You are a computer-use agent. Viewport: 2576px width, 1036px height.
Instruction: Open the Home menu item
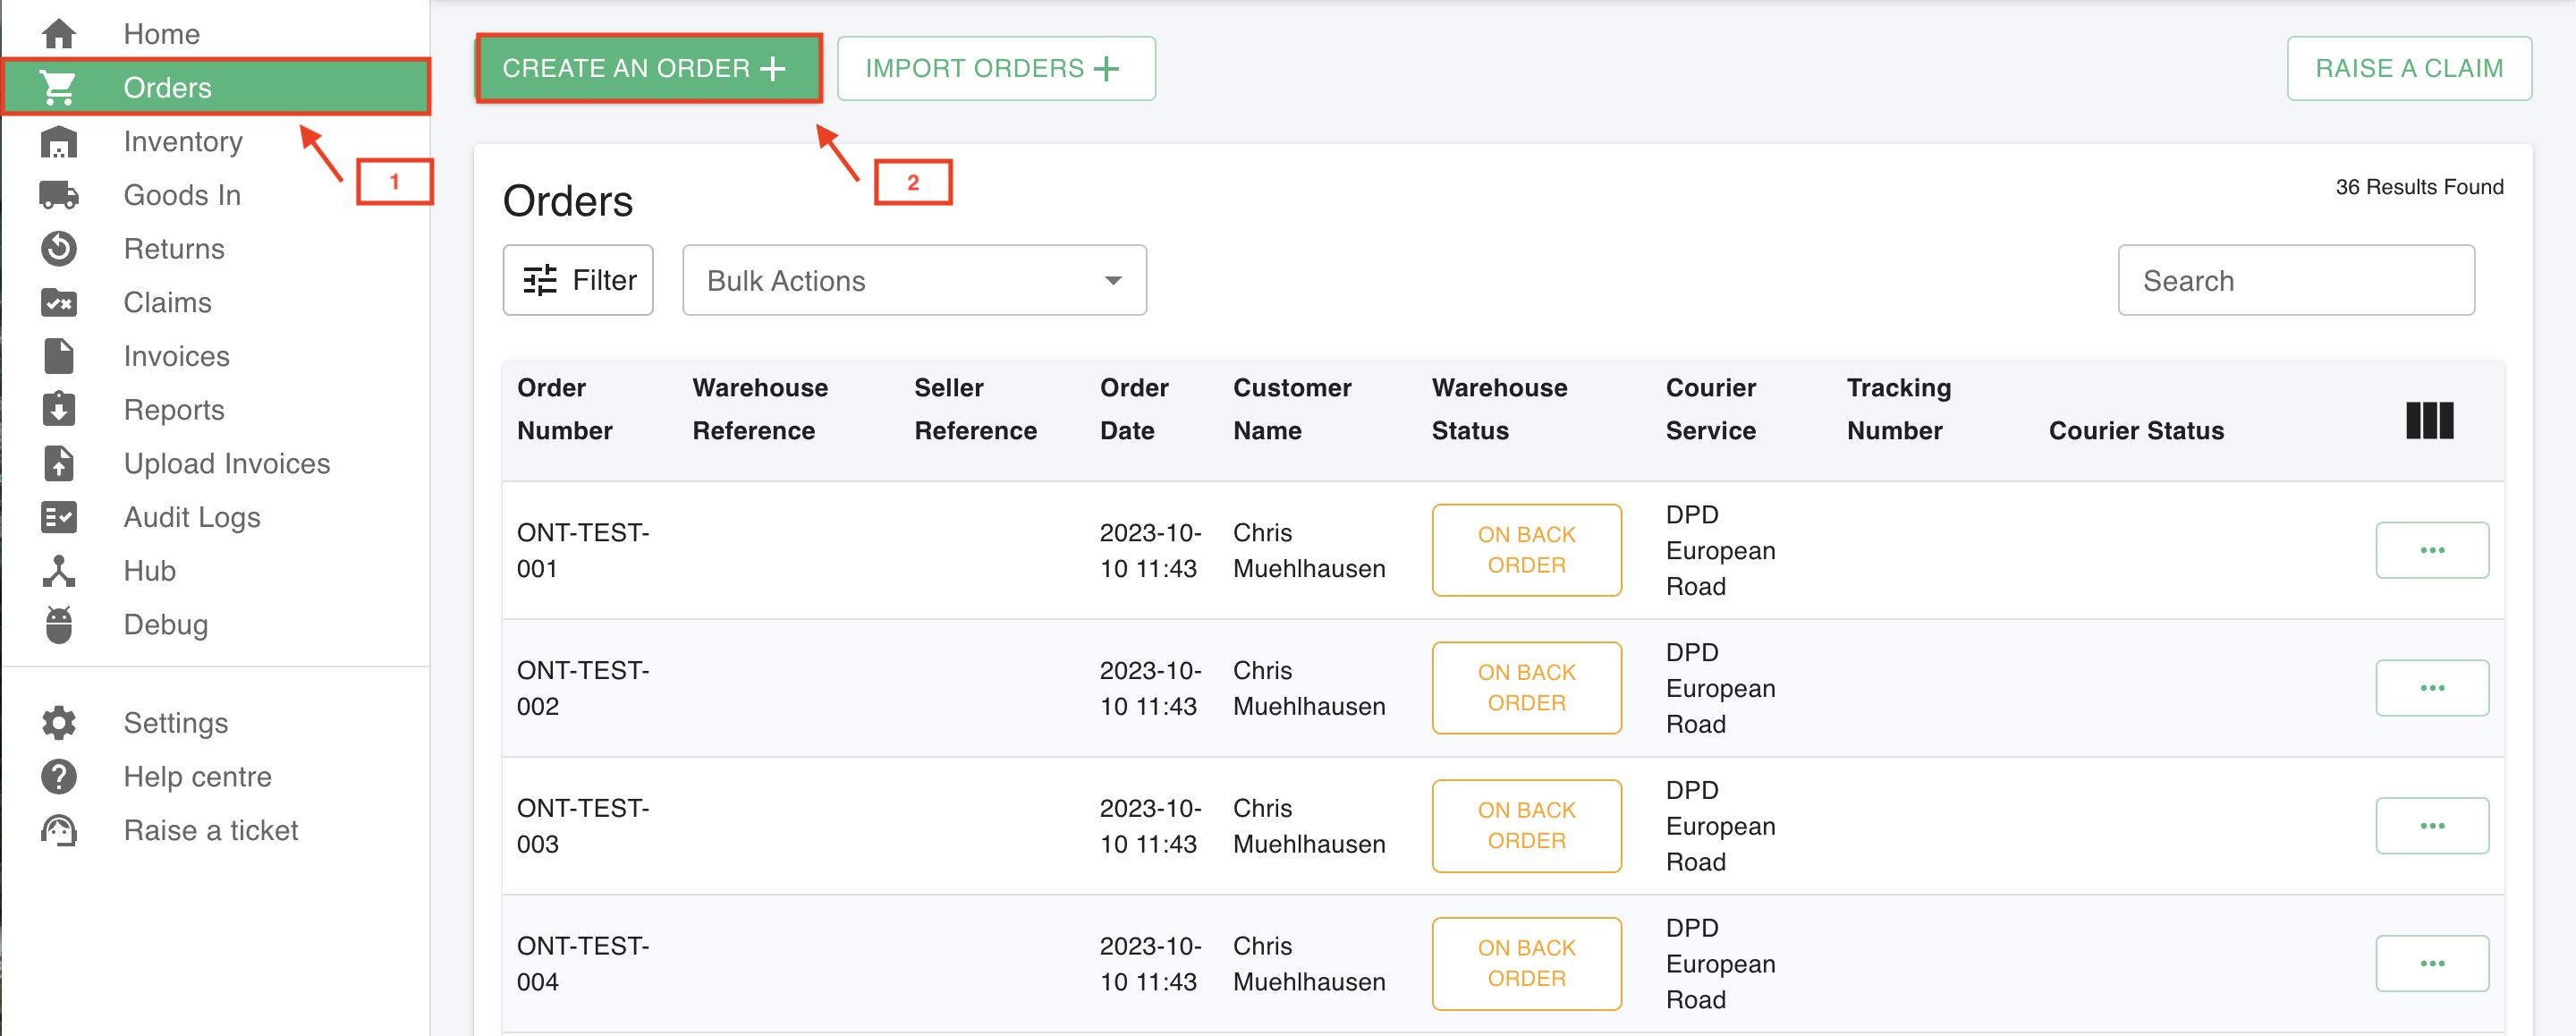(216, 34)
